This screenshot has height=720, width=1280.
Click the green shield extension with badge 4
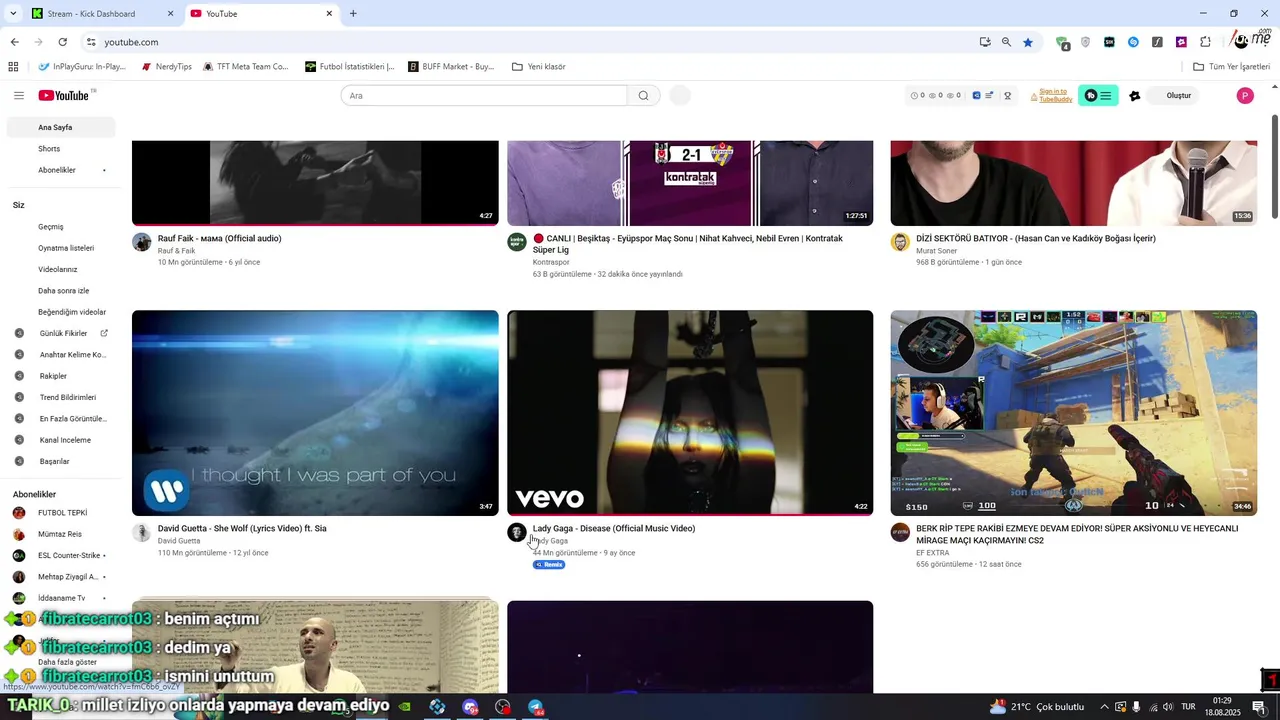pyautogui.click(x=1062, y=43)
